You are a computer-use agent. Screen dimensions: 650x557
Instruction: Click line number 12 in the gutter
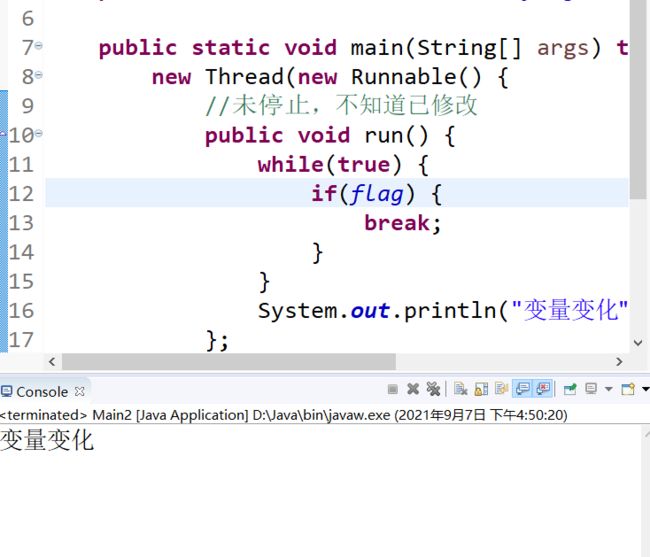(21, 194)
